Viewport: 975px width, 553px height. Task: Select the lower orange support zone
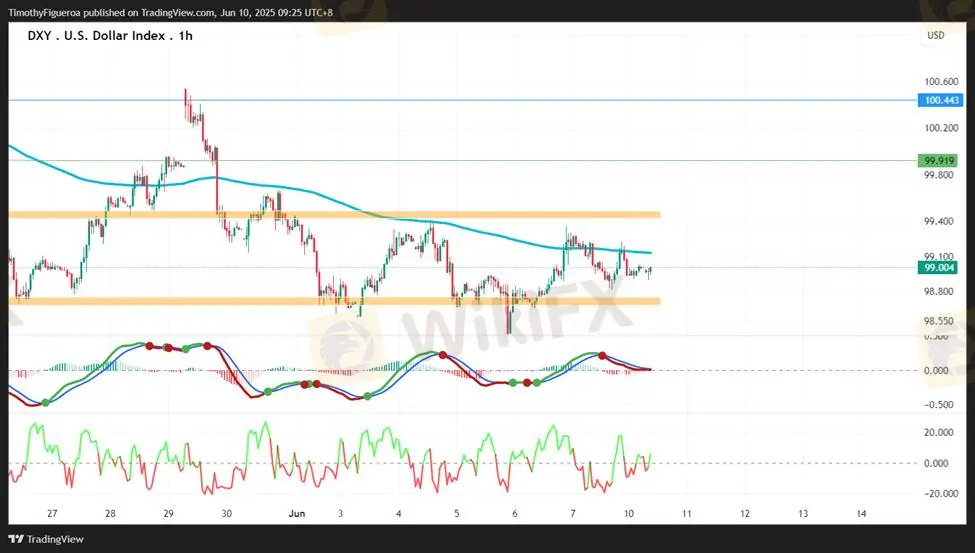334,301
